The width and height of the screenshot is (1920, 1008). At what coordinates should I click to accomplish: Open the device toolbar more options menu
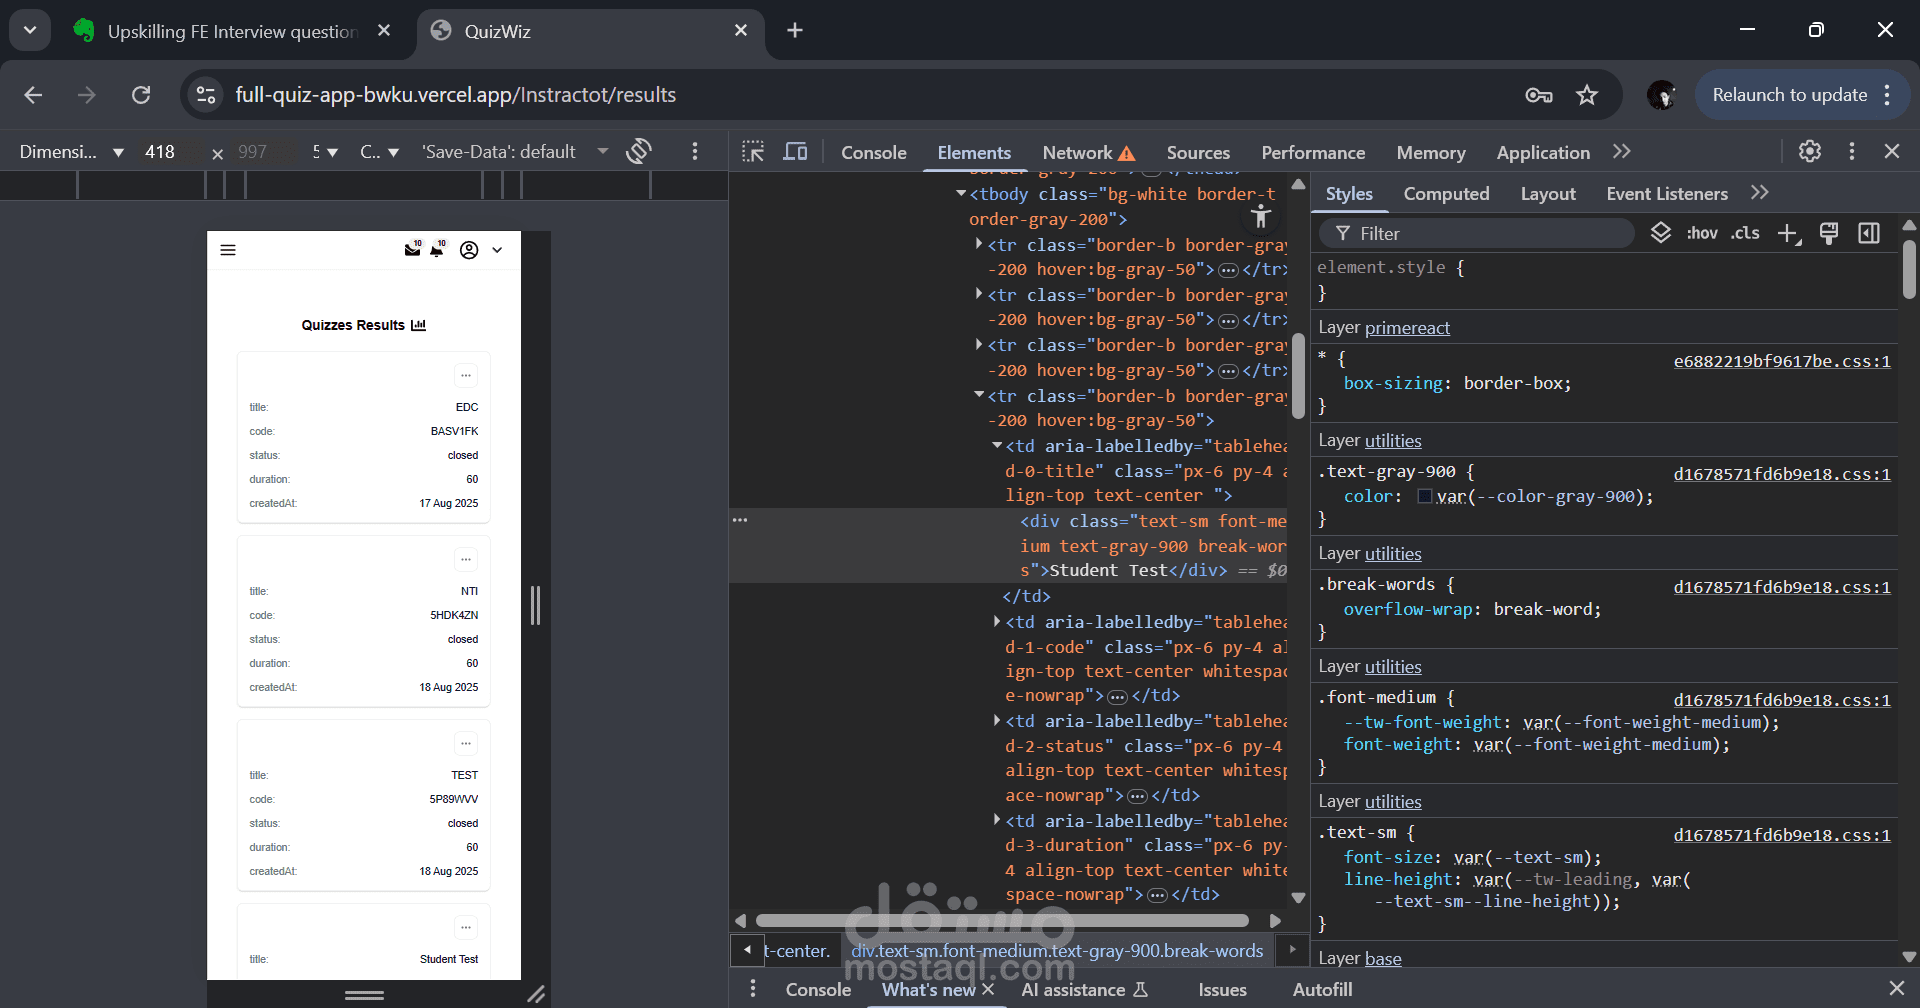pos(695,151)
